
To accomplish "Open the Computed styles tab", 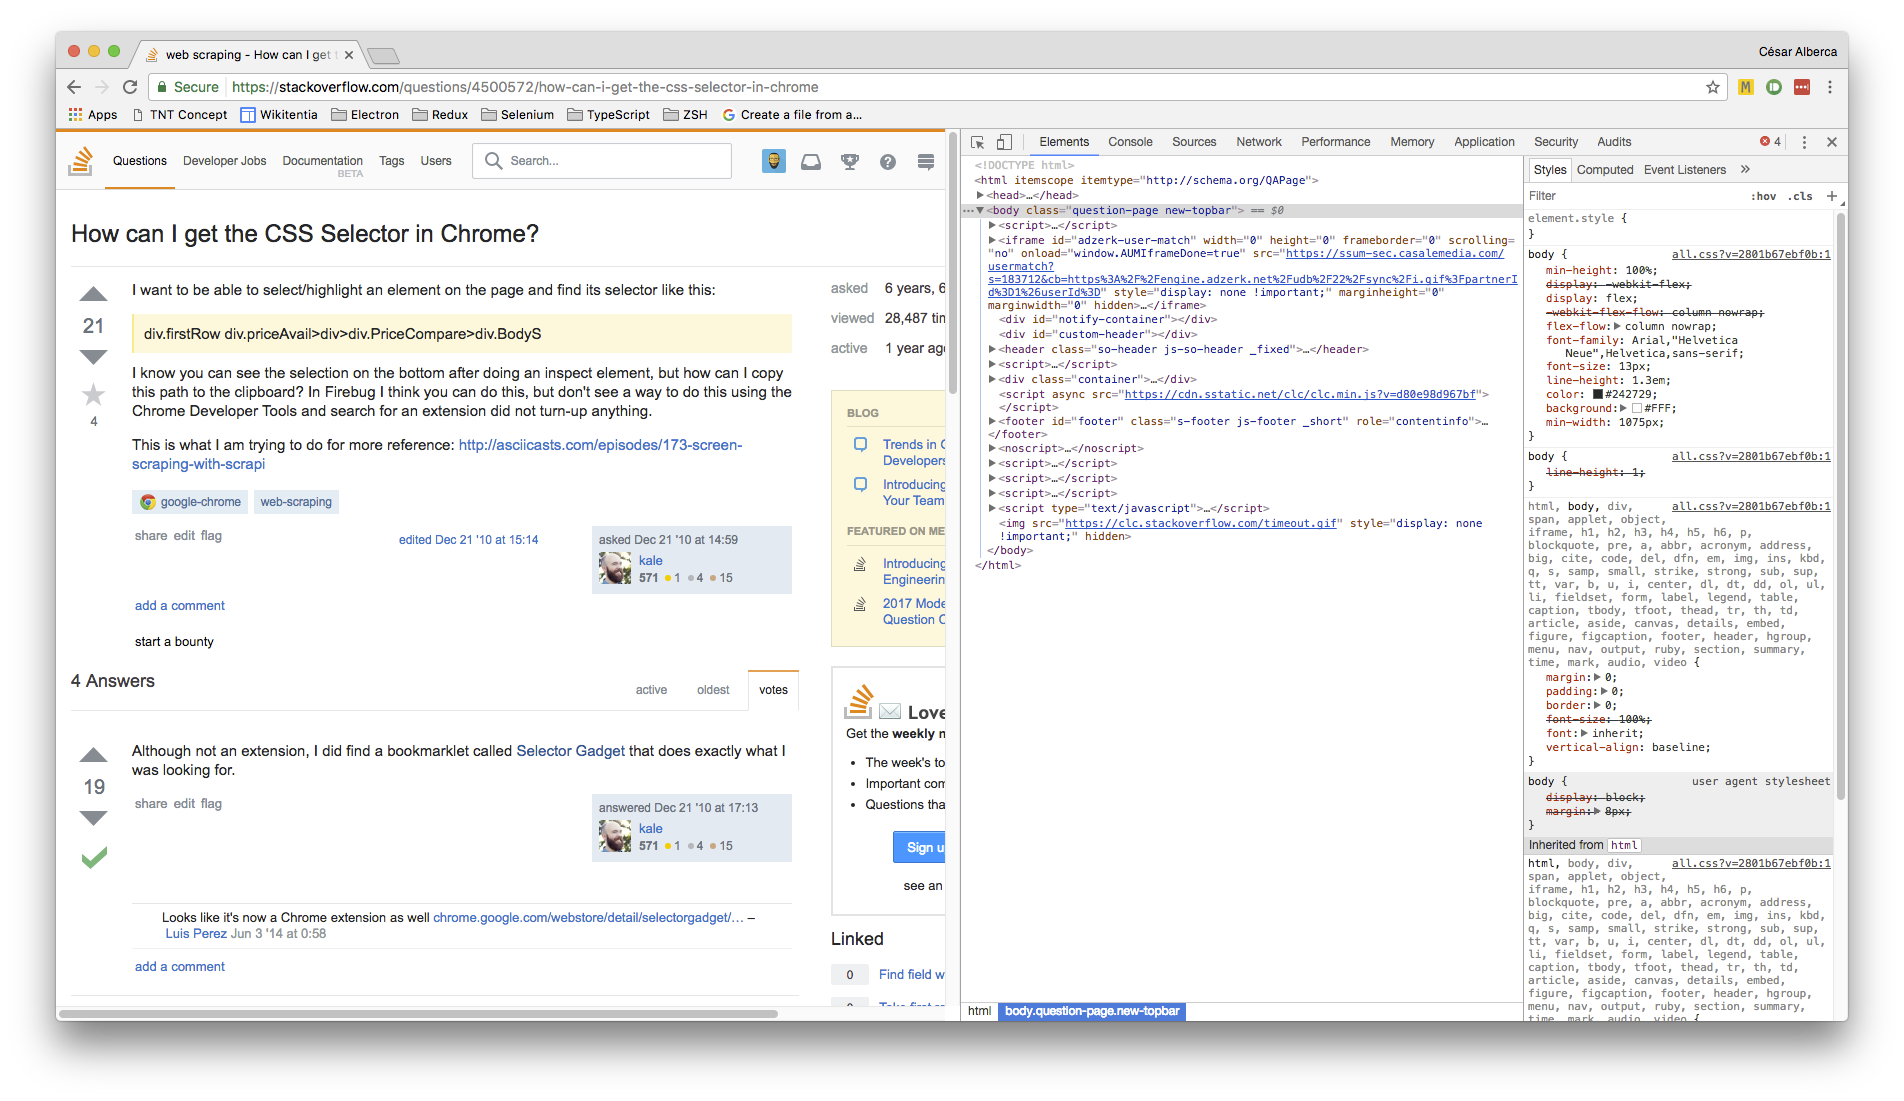I will pos(1604,170).
